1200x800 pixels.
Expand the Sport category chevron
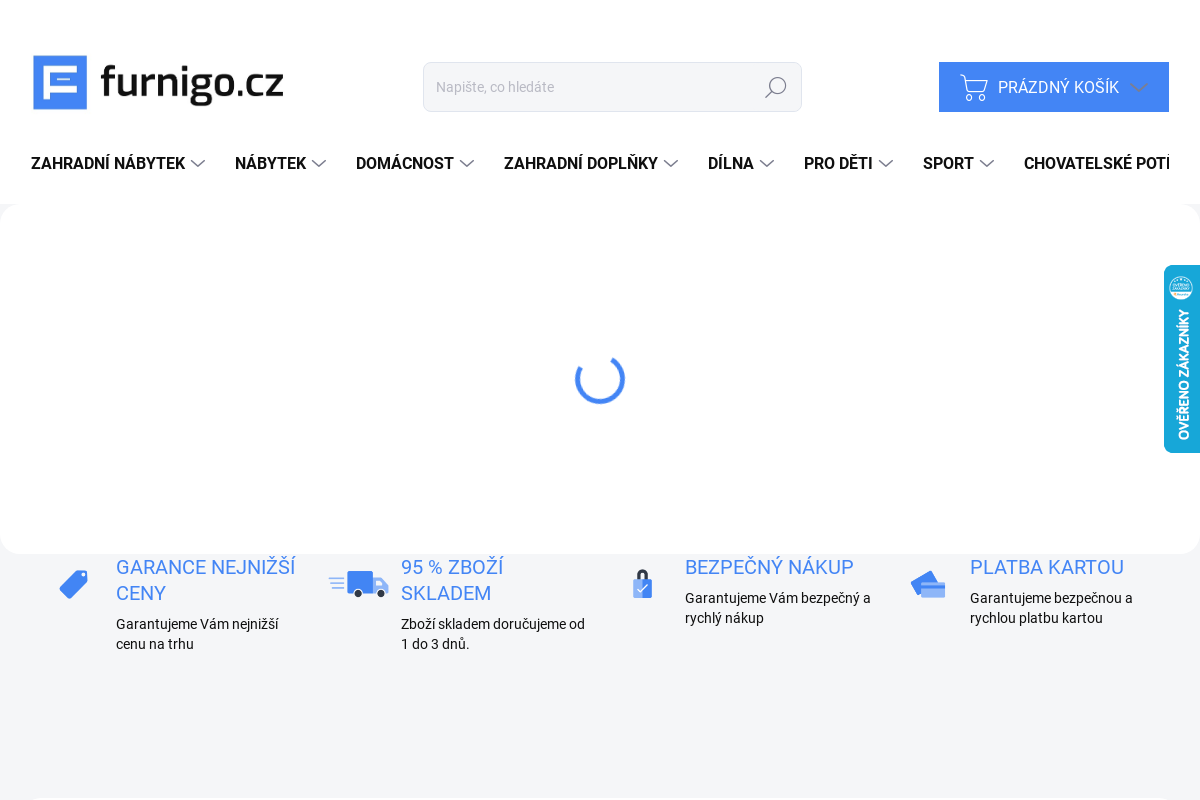(987, 163)
